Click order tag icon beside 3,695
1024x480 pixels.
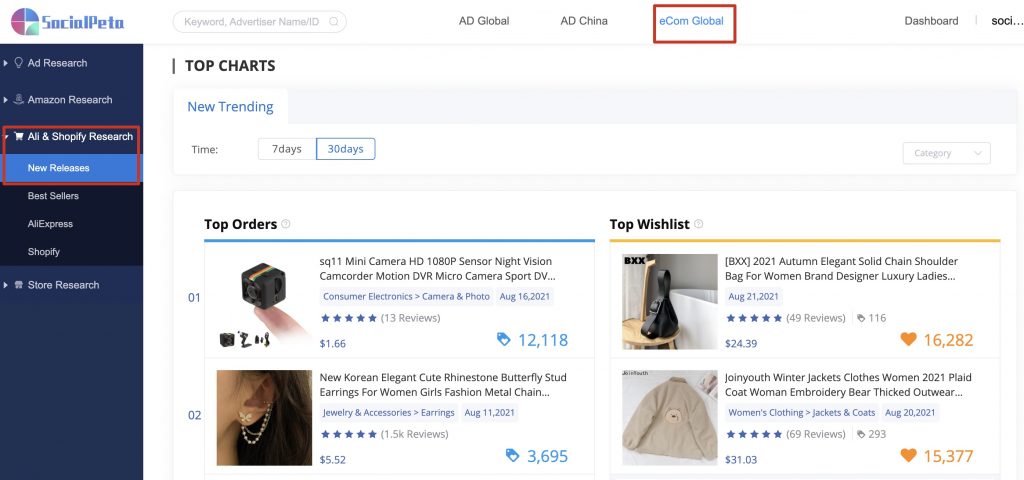[x=513, y=455]
